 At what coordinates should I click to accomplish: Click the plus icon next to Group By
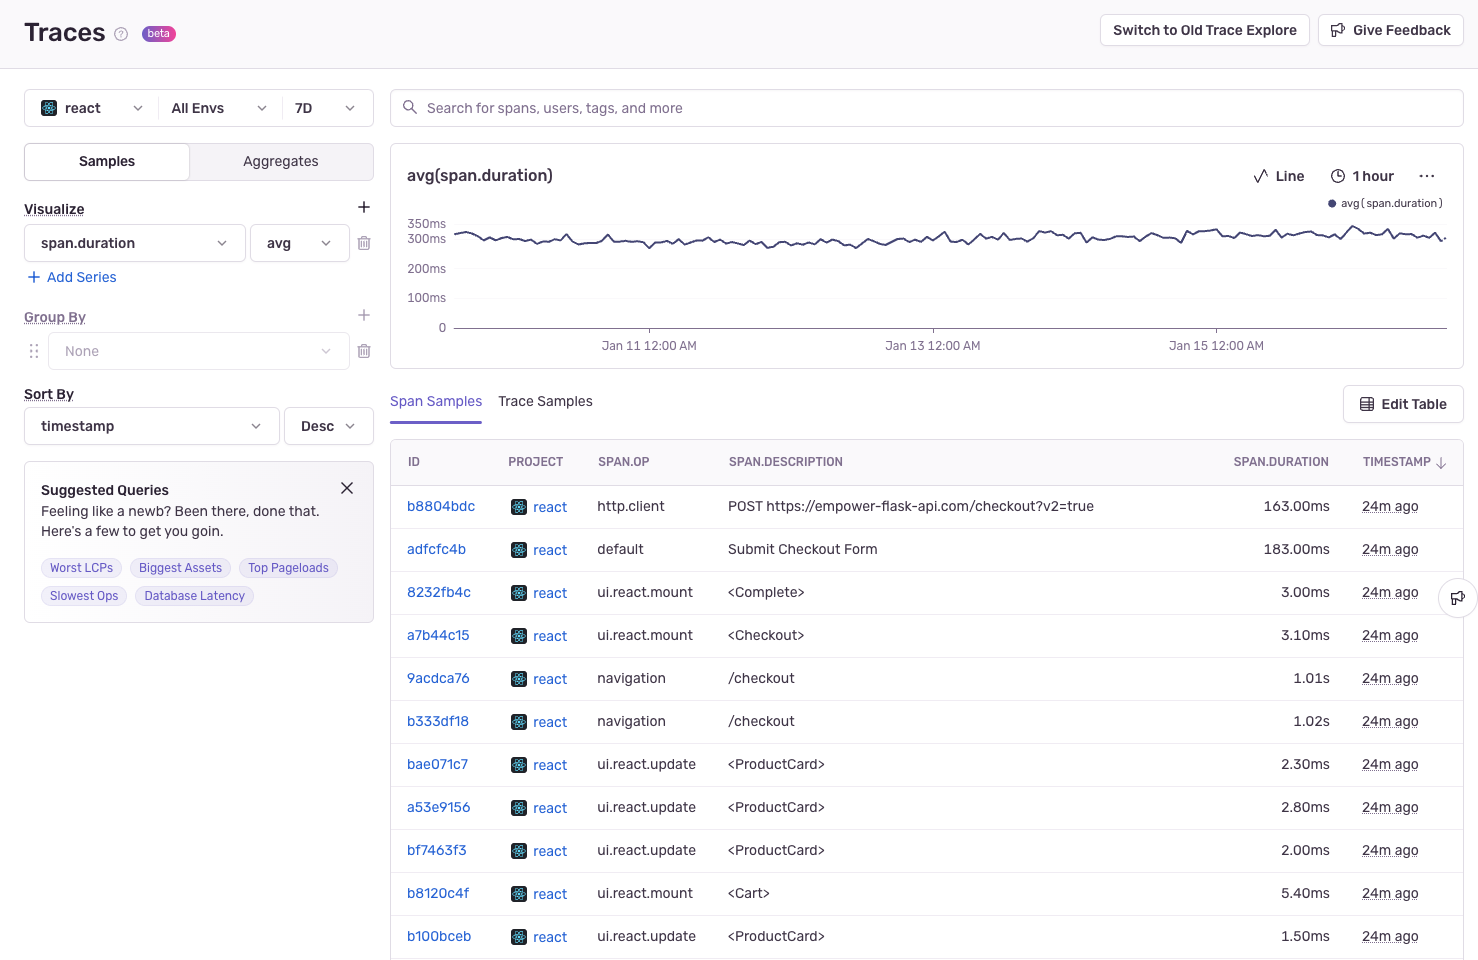pyautogui.click(x=364, y=315)
